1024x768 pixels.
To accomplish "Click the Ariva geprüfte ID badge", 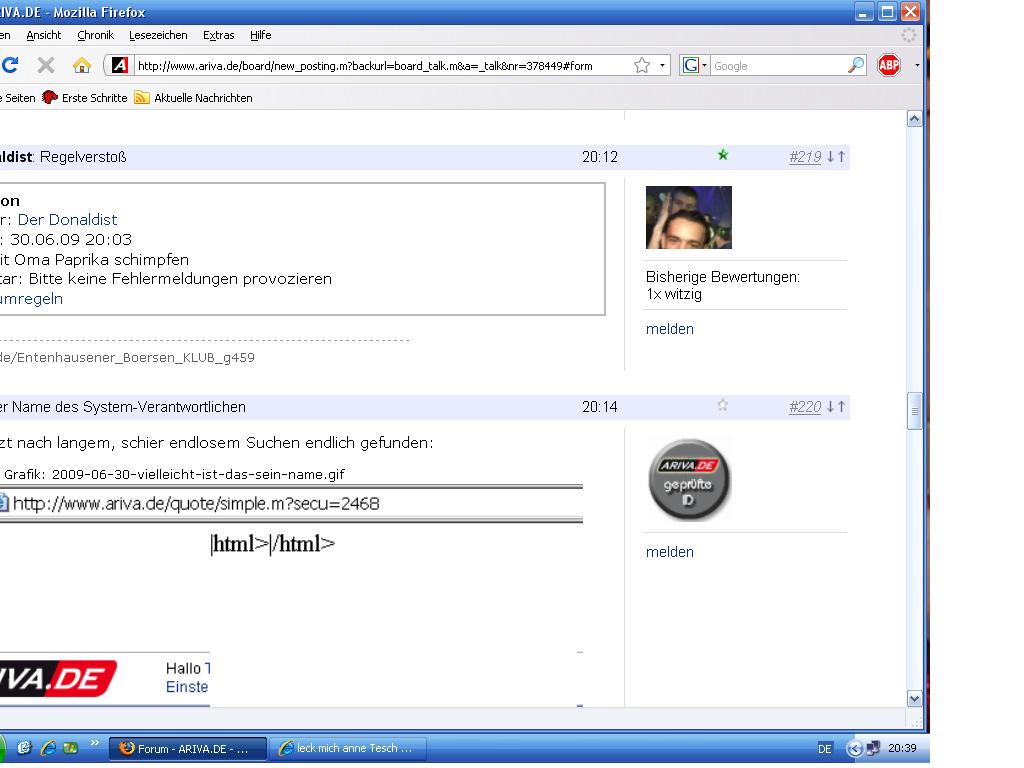I will point(689,480).
